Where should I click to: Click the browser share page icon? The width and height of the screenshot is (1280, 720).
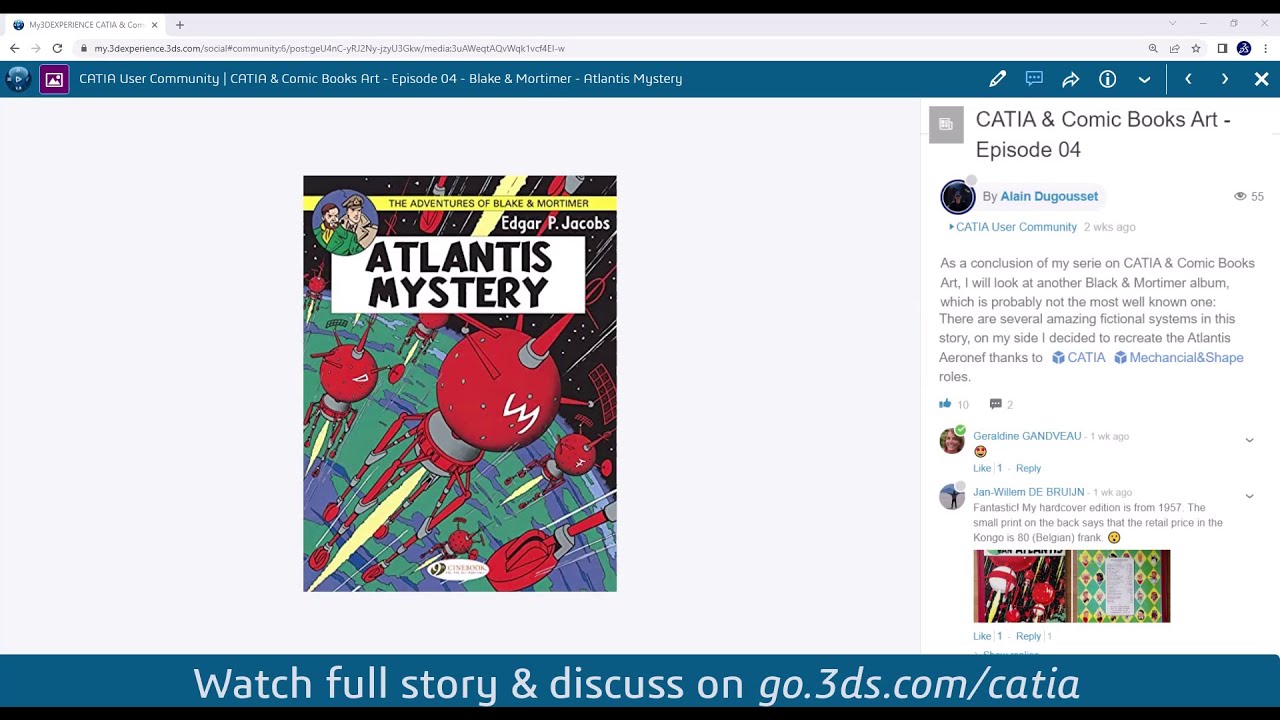point(1174,48)
